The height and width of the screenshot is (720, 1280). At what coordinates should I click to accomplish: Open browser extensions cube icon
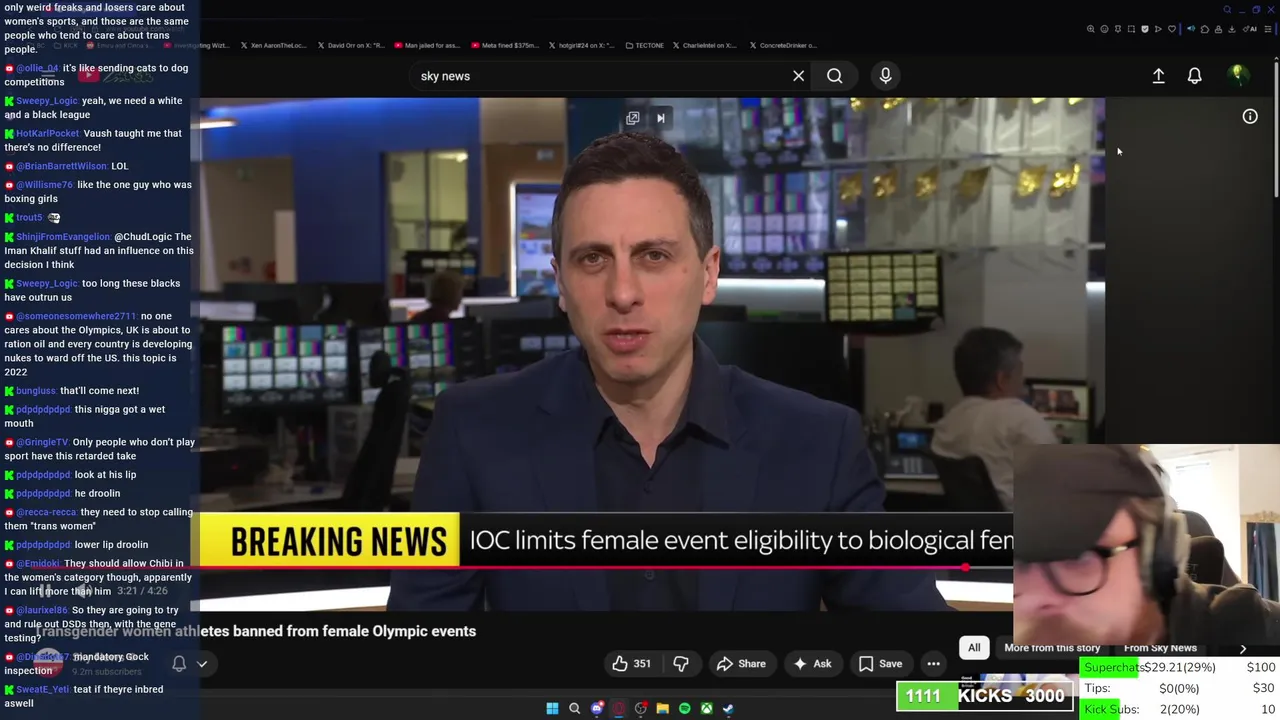click(1205, 29)
